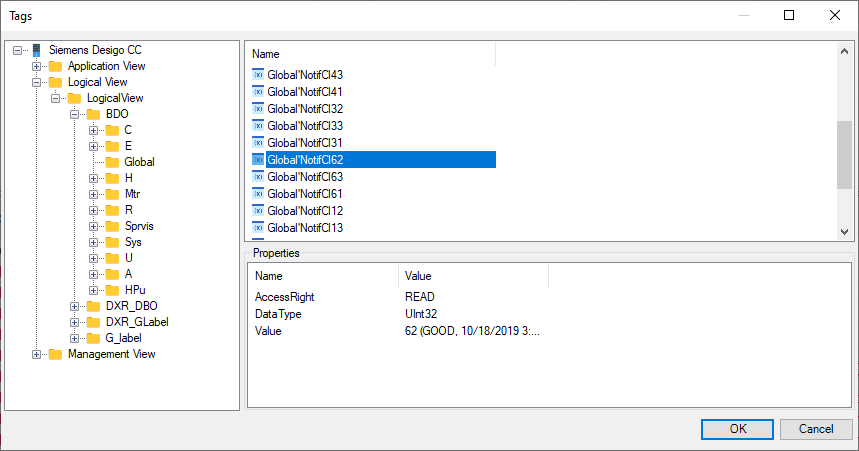
Task: Expand the HPu folder node
Action: [94, 290]
